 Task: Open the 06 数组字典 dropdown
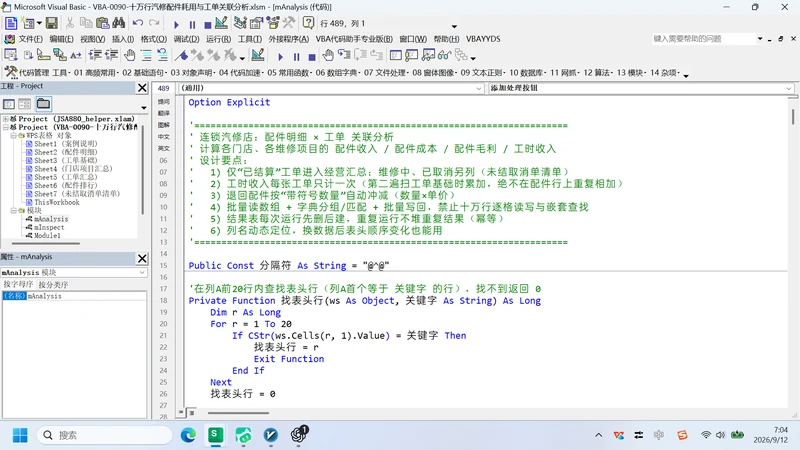point(337,73)
